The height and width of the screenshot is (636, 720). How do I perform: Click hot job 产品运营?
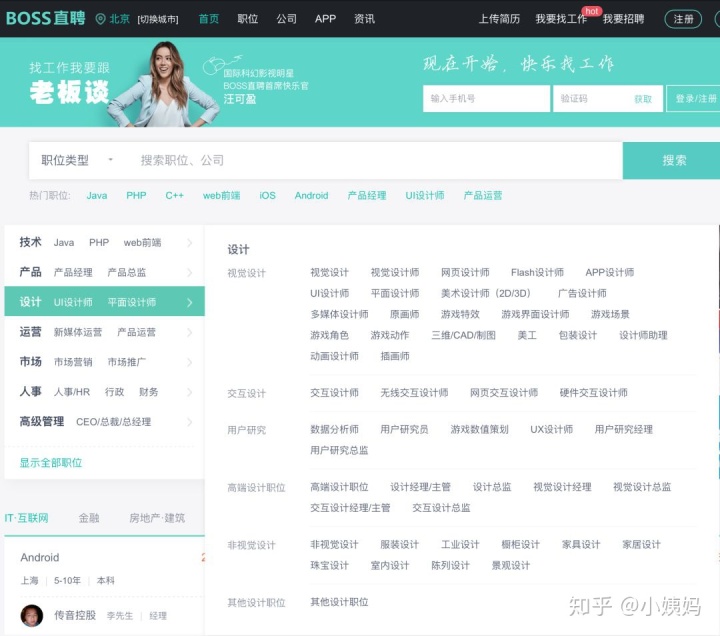483,196
